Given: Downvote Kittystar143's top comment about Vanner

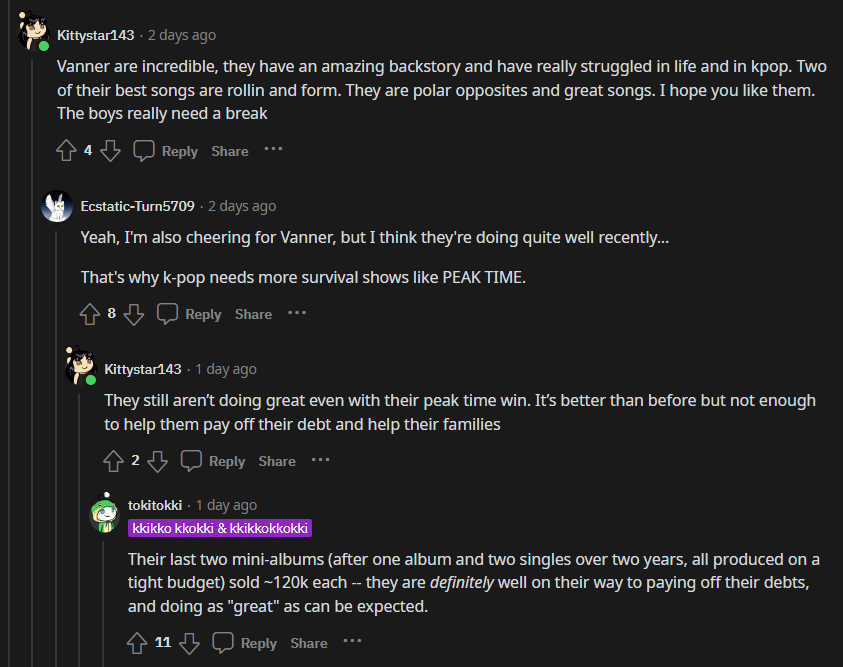Looking at the screenshot, I should (x=110, y=151).
